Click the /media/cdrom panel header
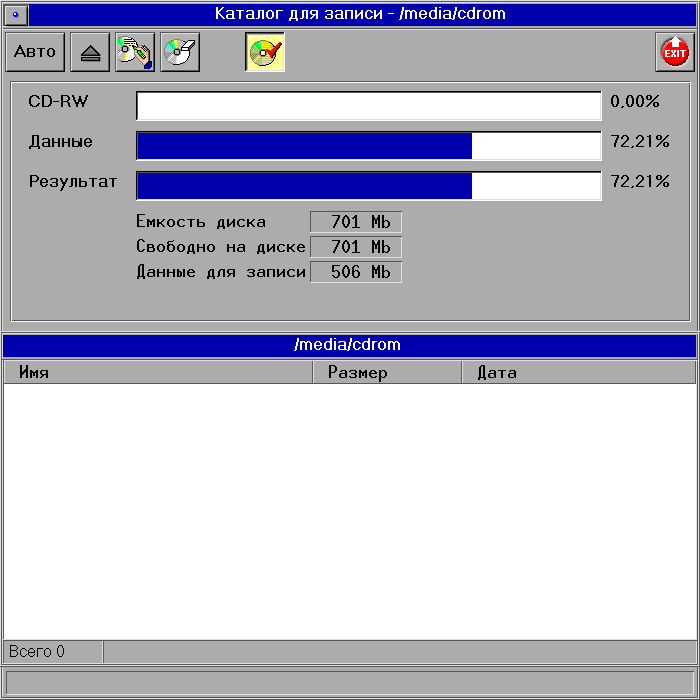 [350, 345]
